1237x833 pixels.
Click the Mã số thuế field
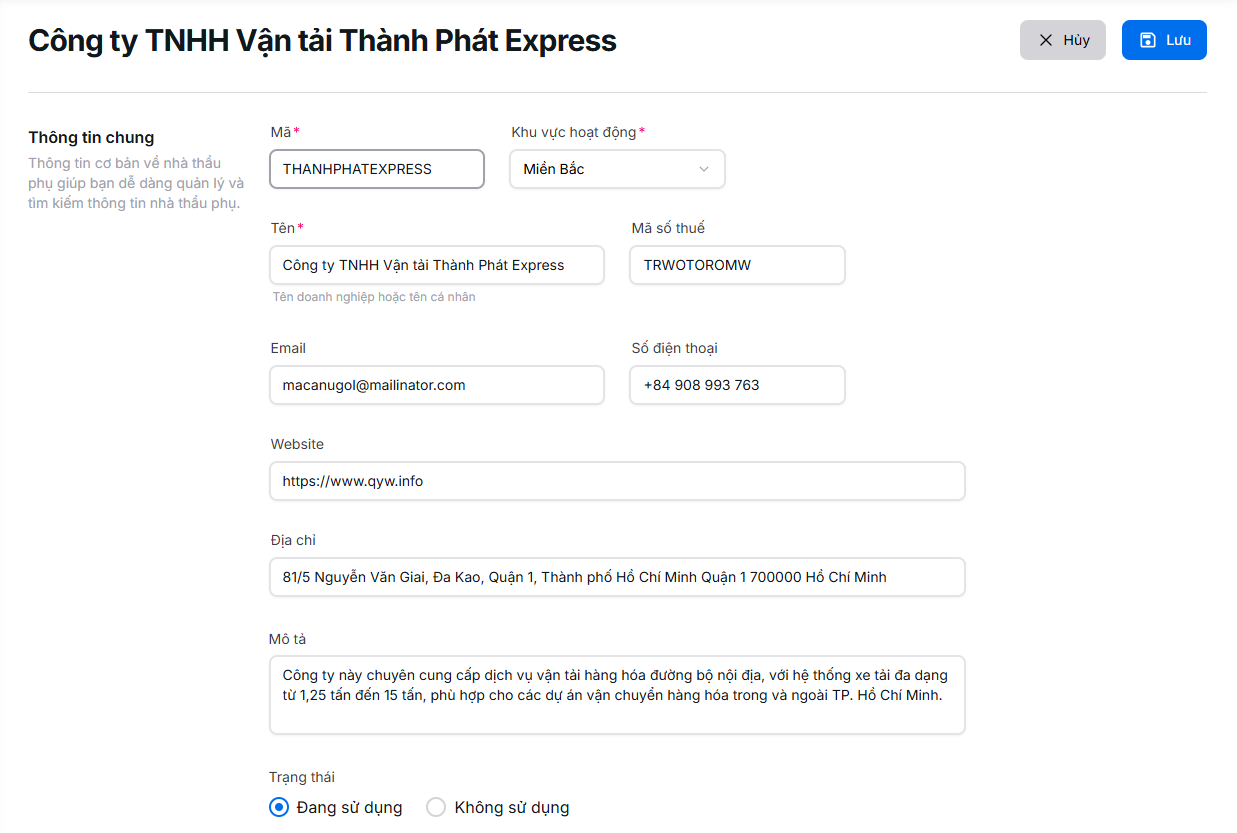(x=737, y=265)
